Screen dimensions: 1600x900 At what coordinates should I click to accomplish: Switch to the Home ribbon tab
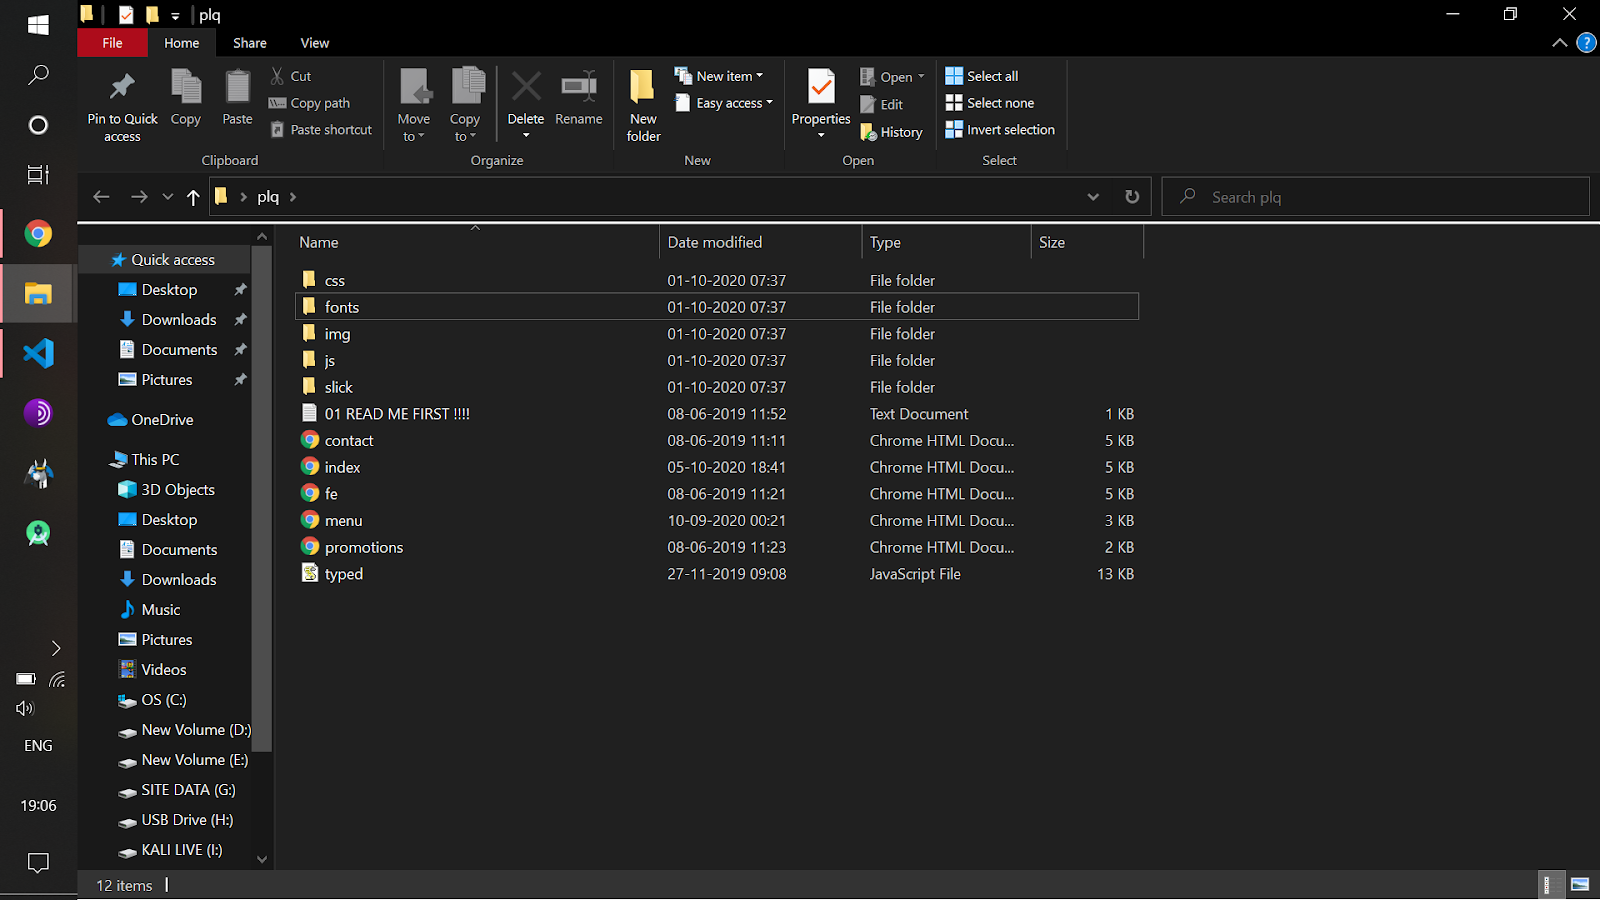click(x=182, y=43)
